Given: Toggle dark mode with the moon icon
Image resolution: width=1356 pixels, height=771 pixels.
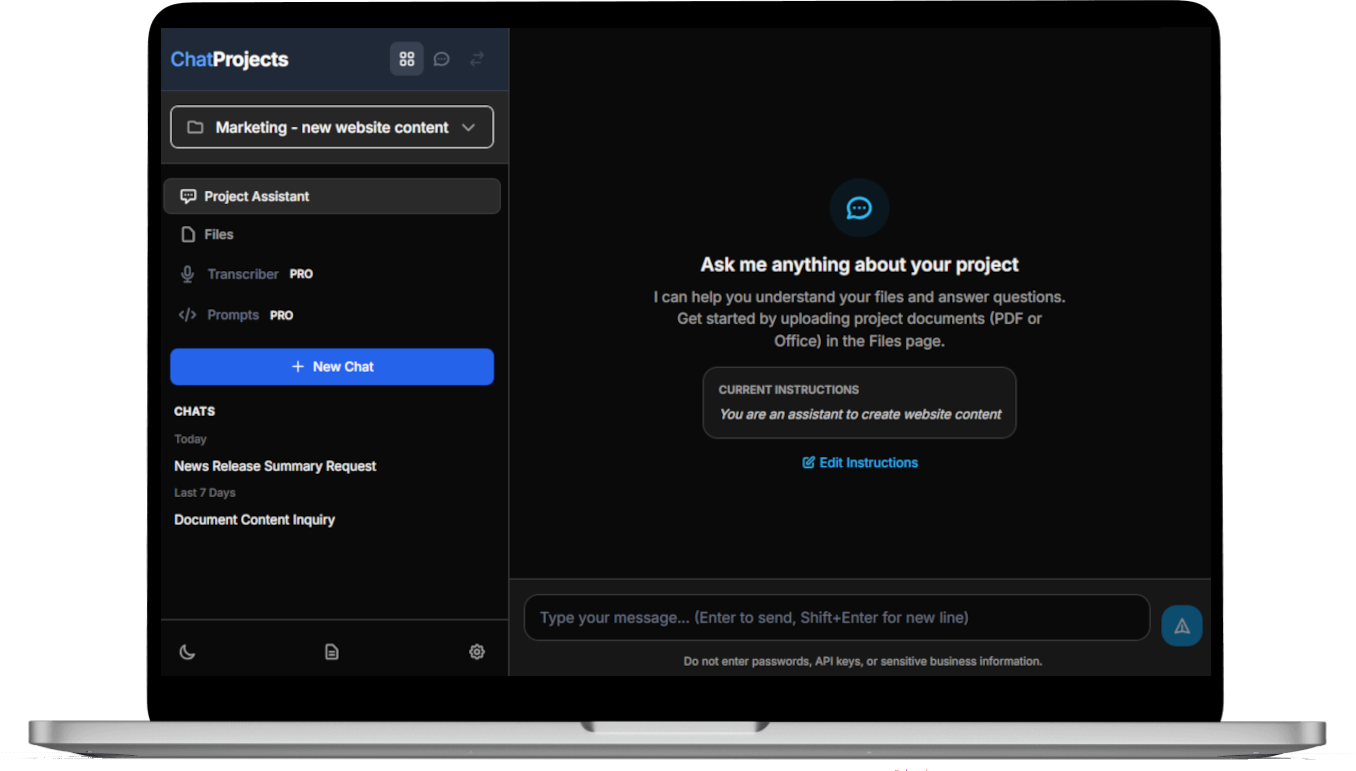Looking at the screenshot, I should click(187, 652).
